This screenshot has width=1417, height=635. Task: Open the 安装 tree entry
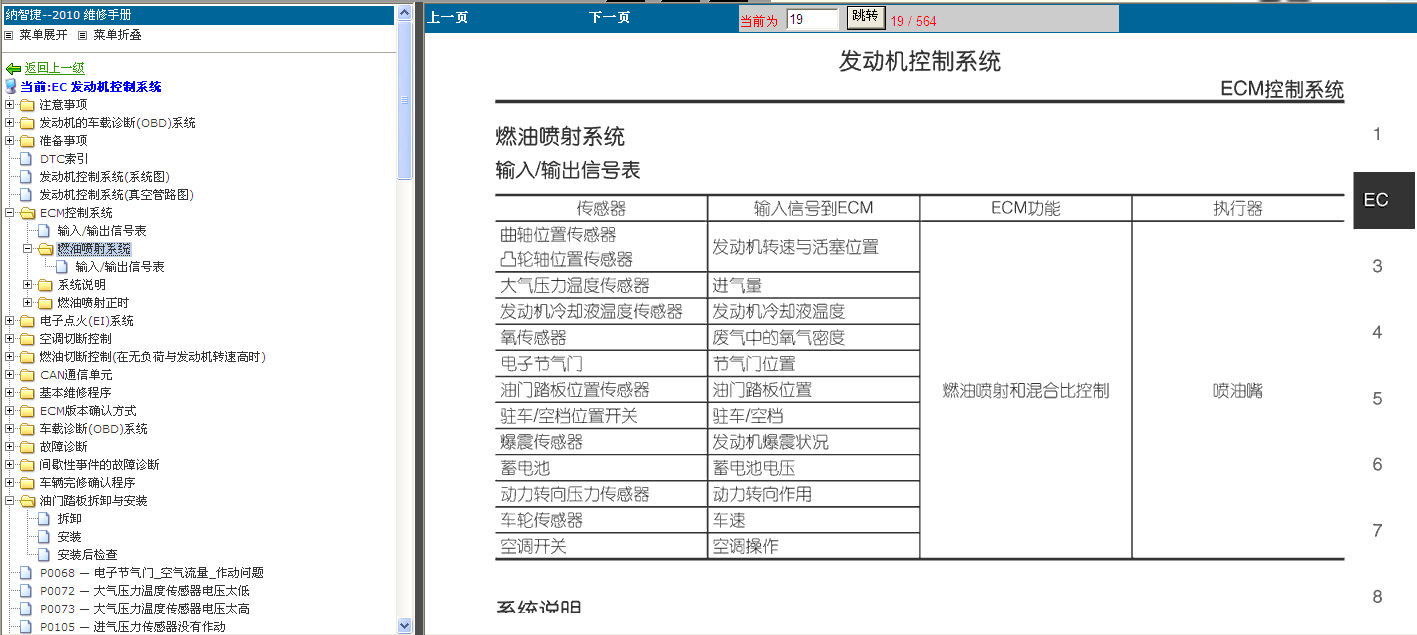point(69,537)
